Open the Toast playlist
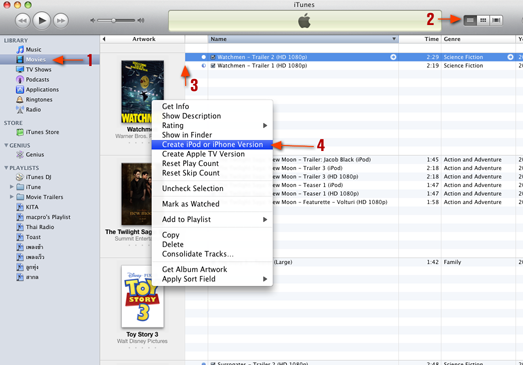The image size is (523, 365). (33, 237)
